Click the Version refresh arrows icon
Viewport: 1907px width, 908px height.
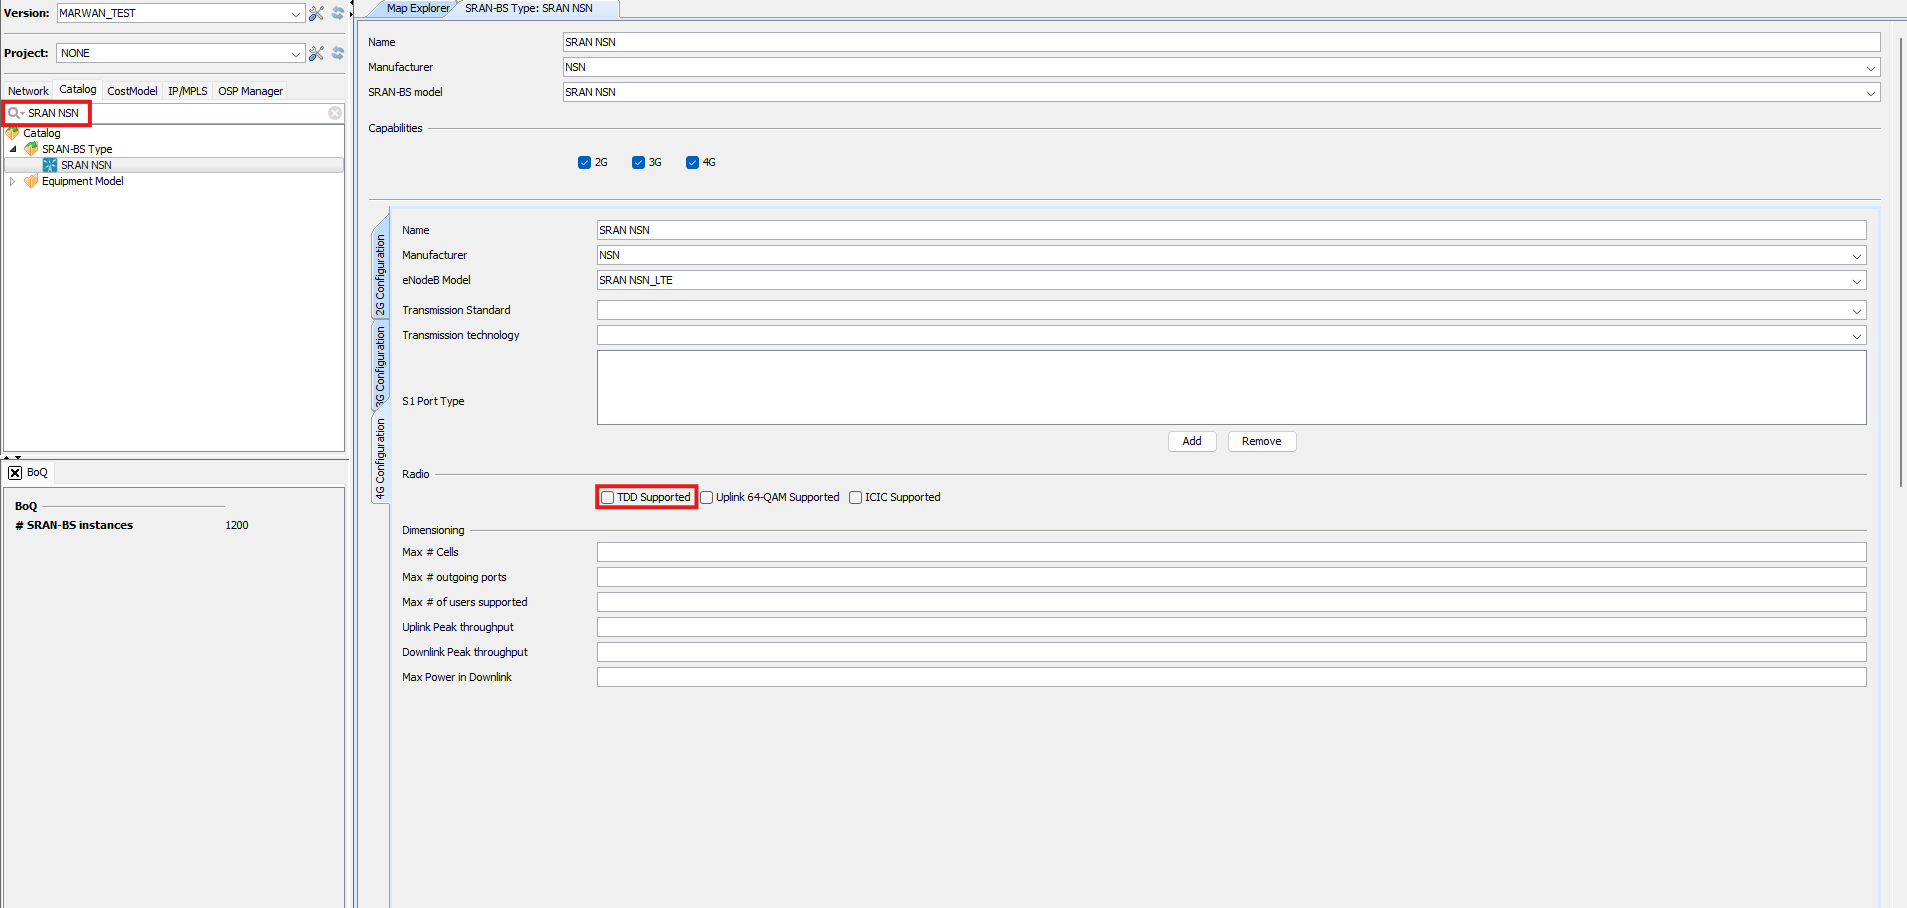(x=338, y=13)
